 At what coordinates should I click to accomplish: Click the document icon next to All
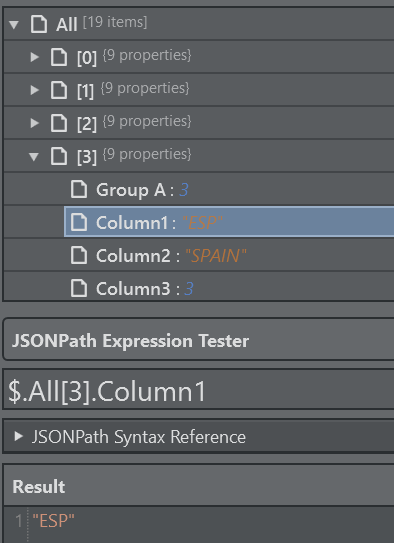(39, 24)
